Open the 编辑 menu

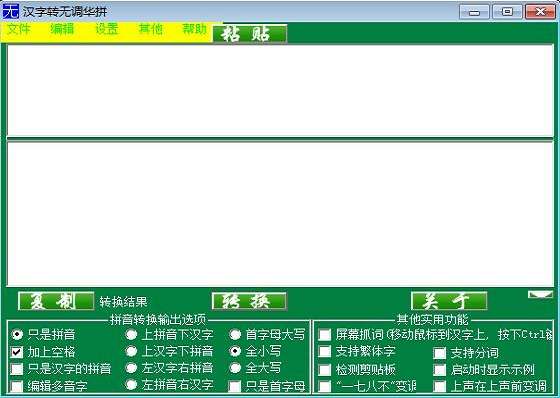62,29
